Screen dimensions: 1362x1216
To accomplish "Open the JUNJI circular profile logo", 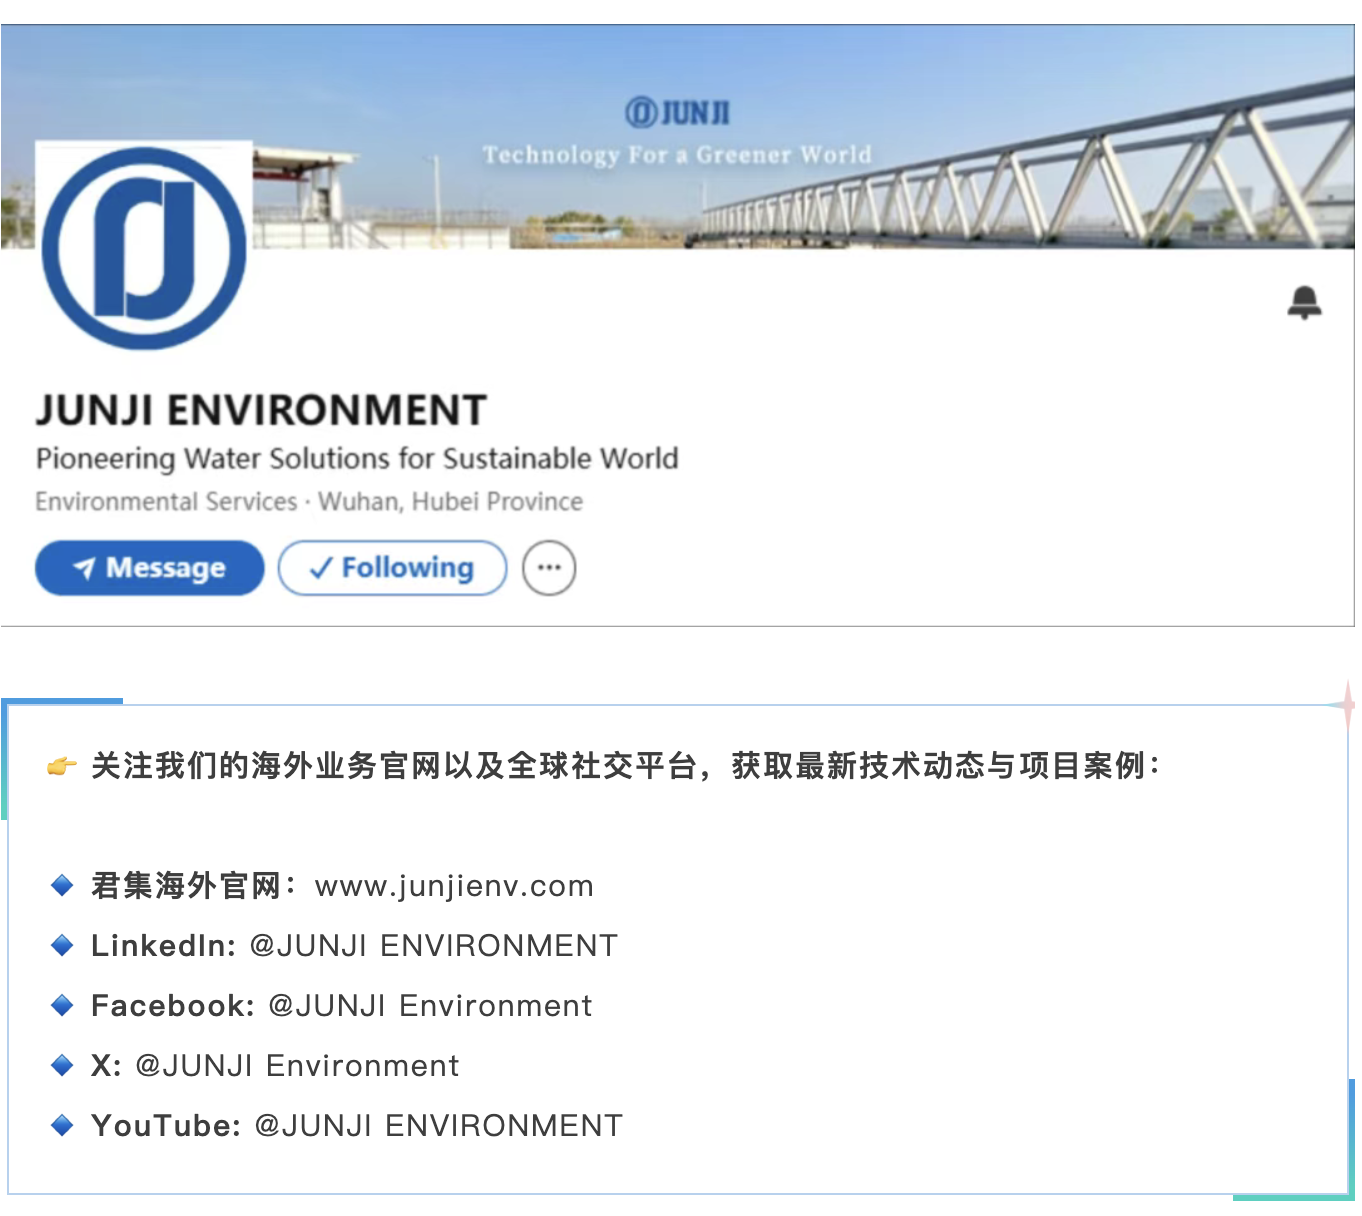I will [144, 248].
